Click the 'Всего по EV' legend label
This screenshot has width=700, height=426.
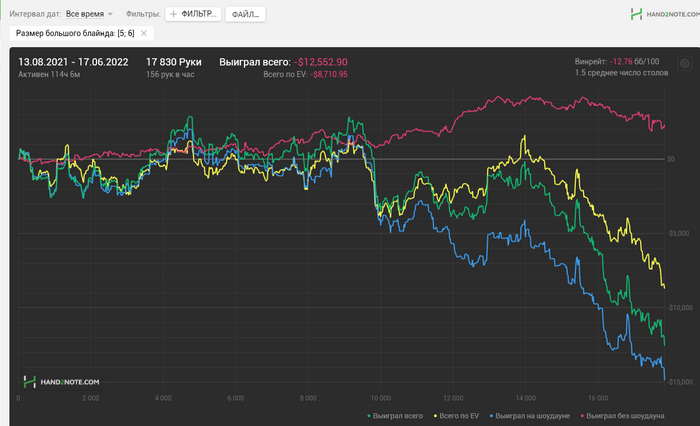[x=460, y=414]
